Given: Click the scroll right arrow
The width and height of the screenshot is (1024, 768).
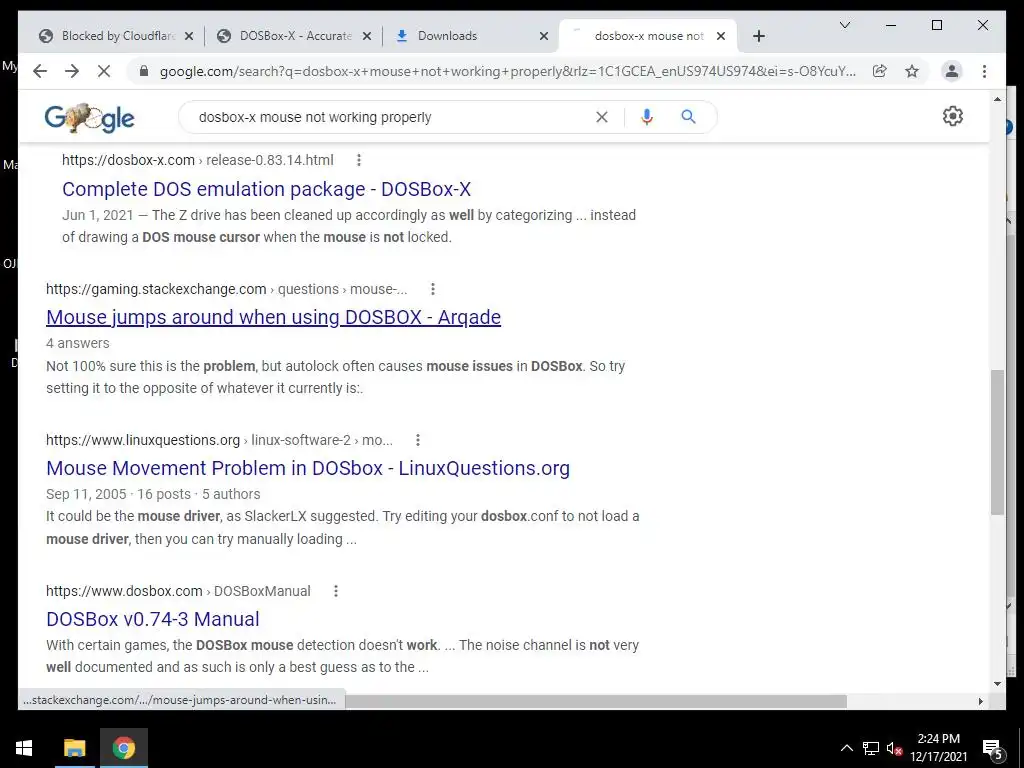Looking at the screenshot, I should click(980, 701).
